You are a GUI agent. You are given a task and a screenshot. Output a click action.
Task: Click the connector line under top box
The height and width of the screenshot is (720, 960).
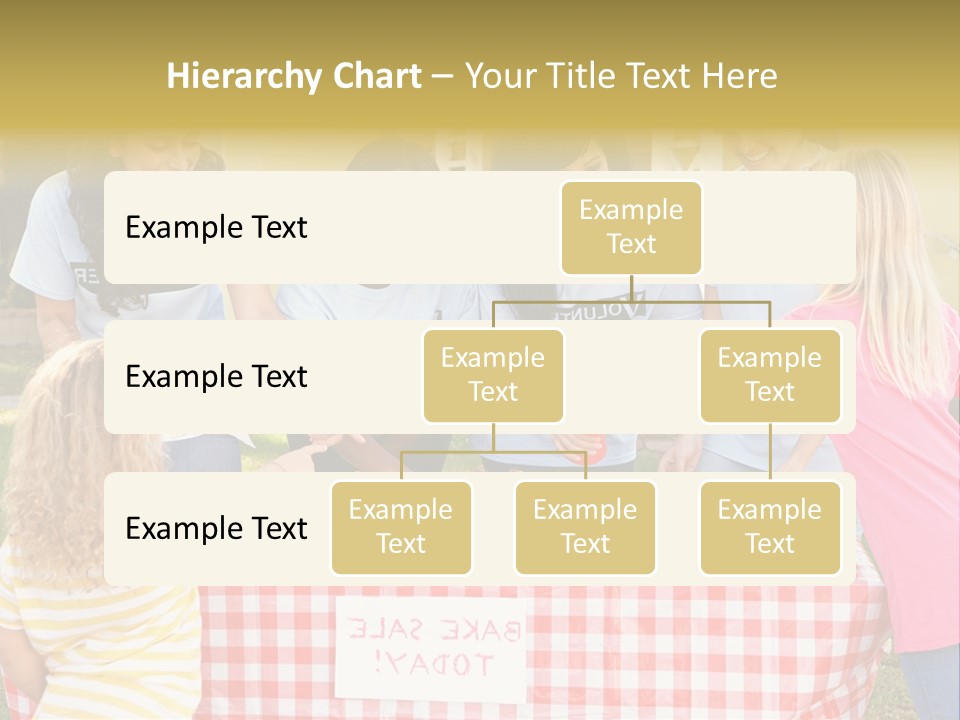(631, 300)
